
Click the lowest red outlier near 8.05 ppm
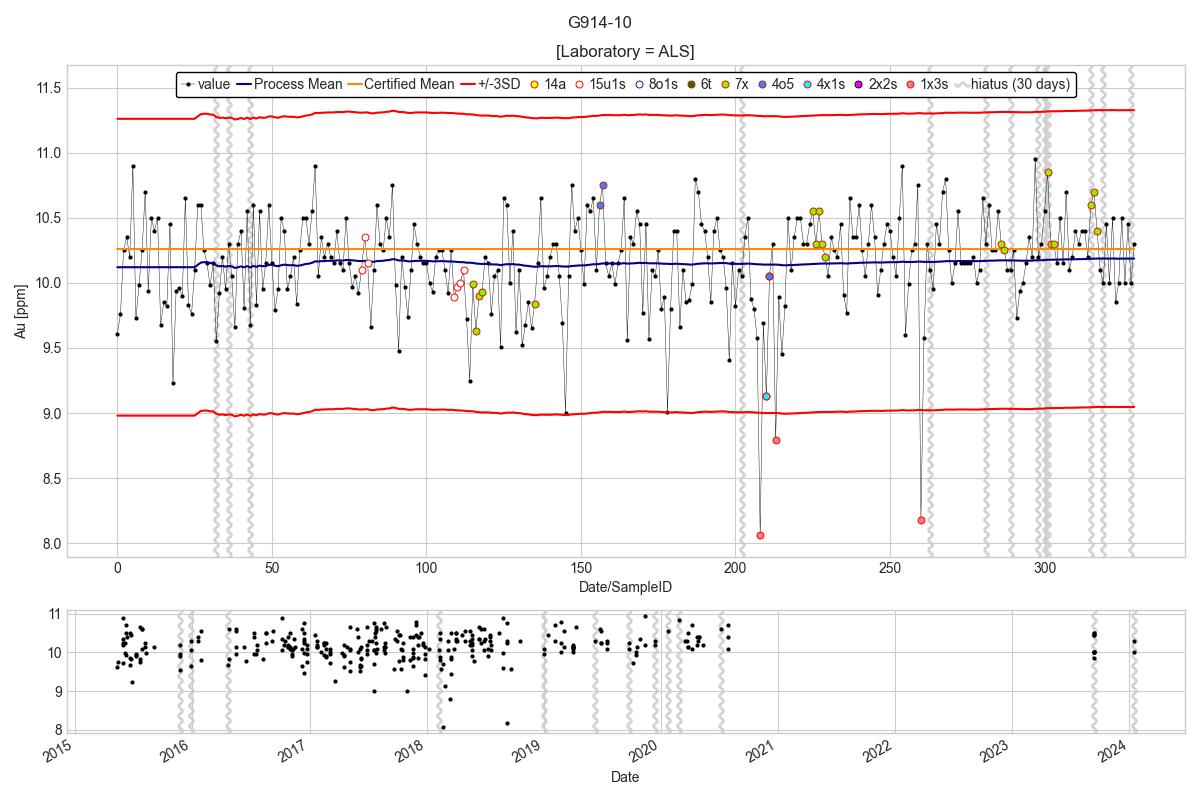click(x=760, y=535)
